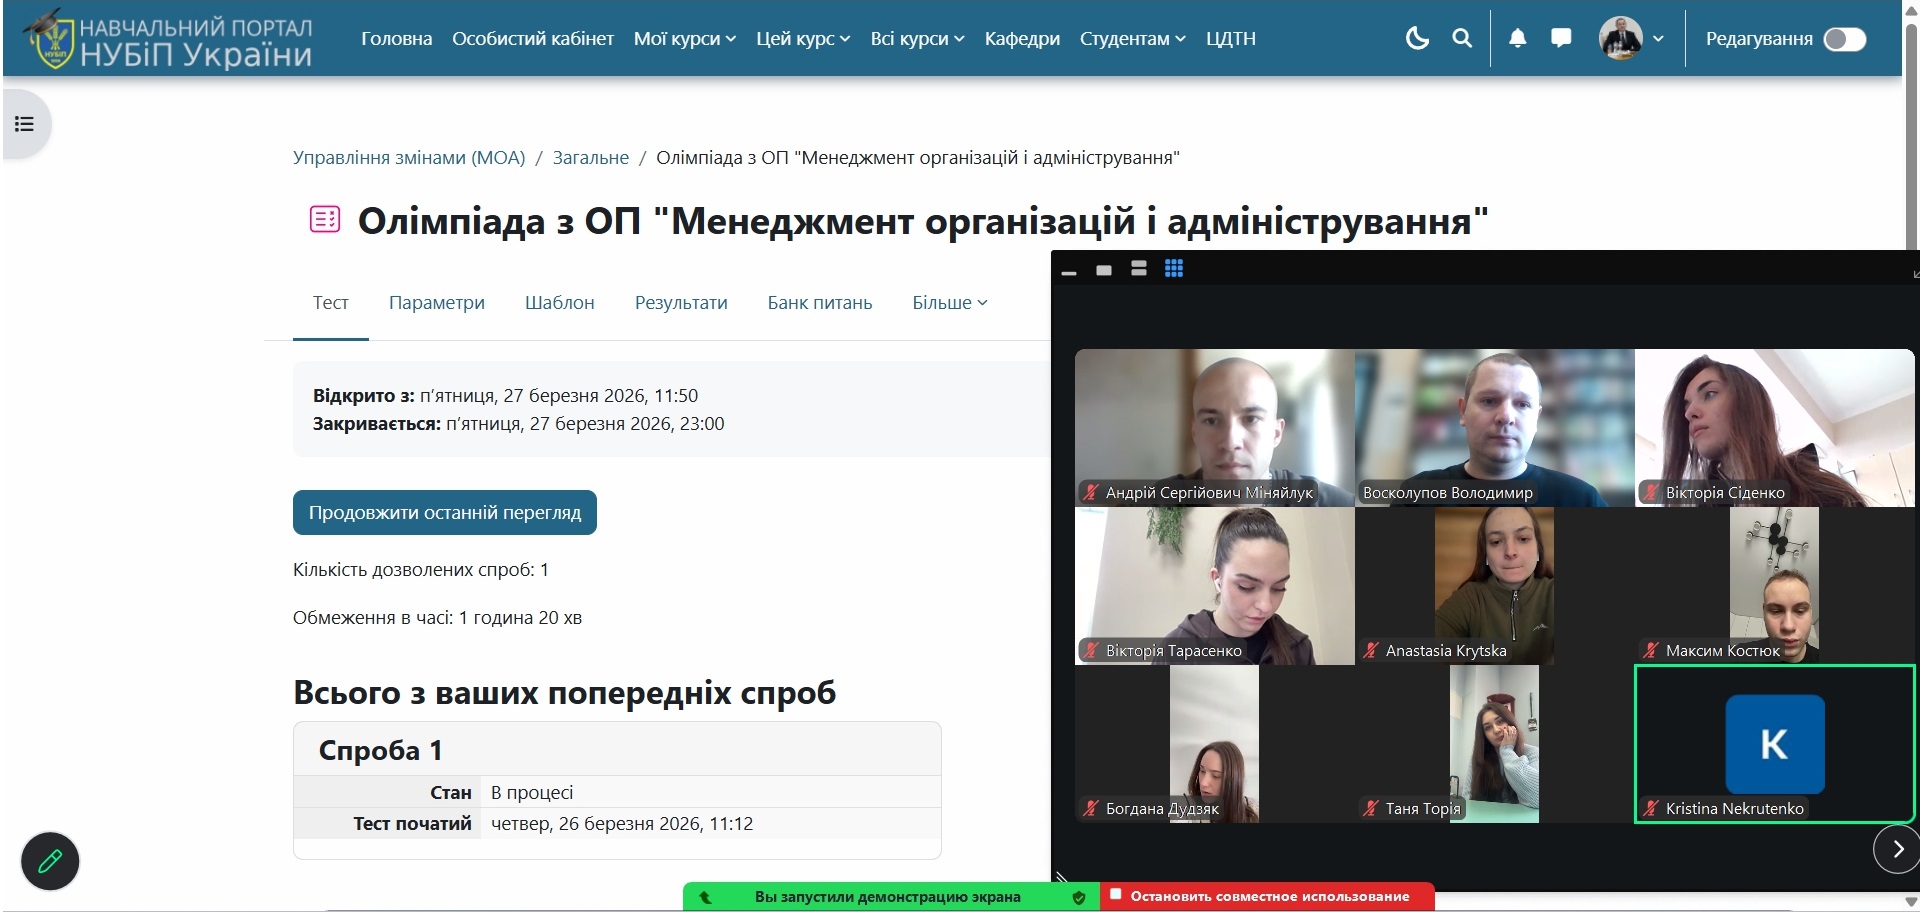Click the quiz activity icon beside title
1920x912 pixels.
point(325,219)
